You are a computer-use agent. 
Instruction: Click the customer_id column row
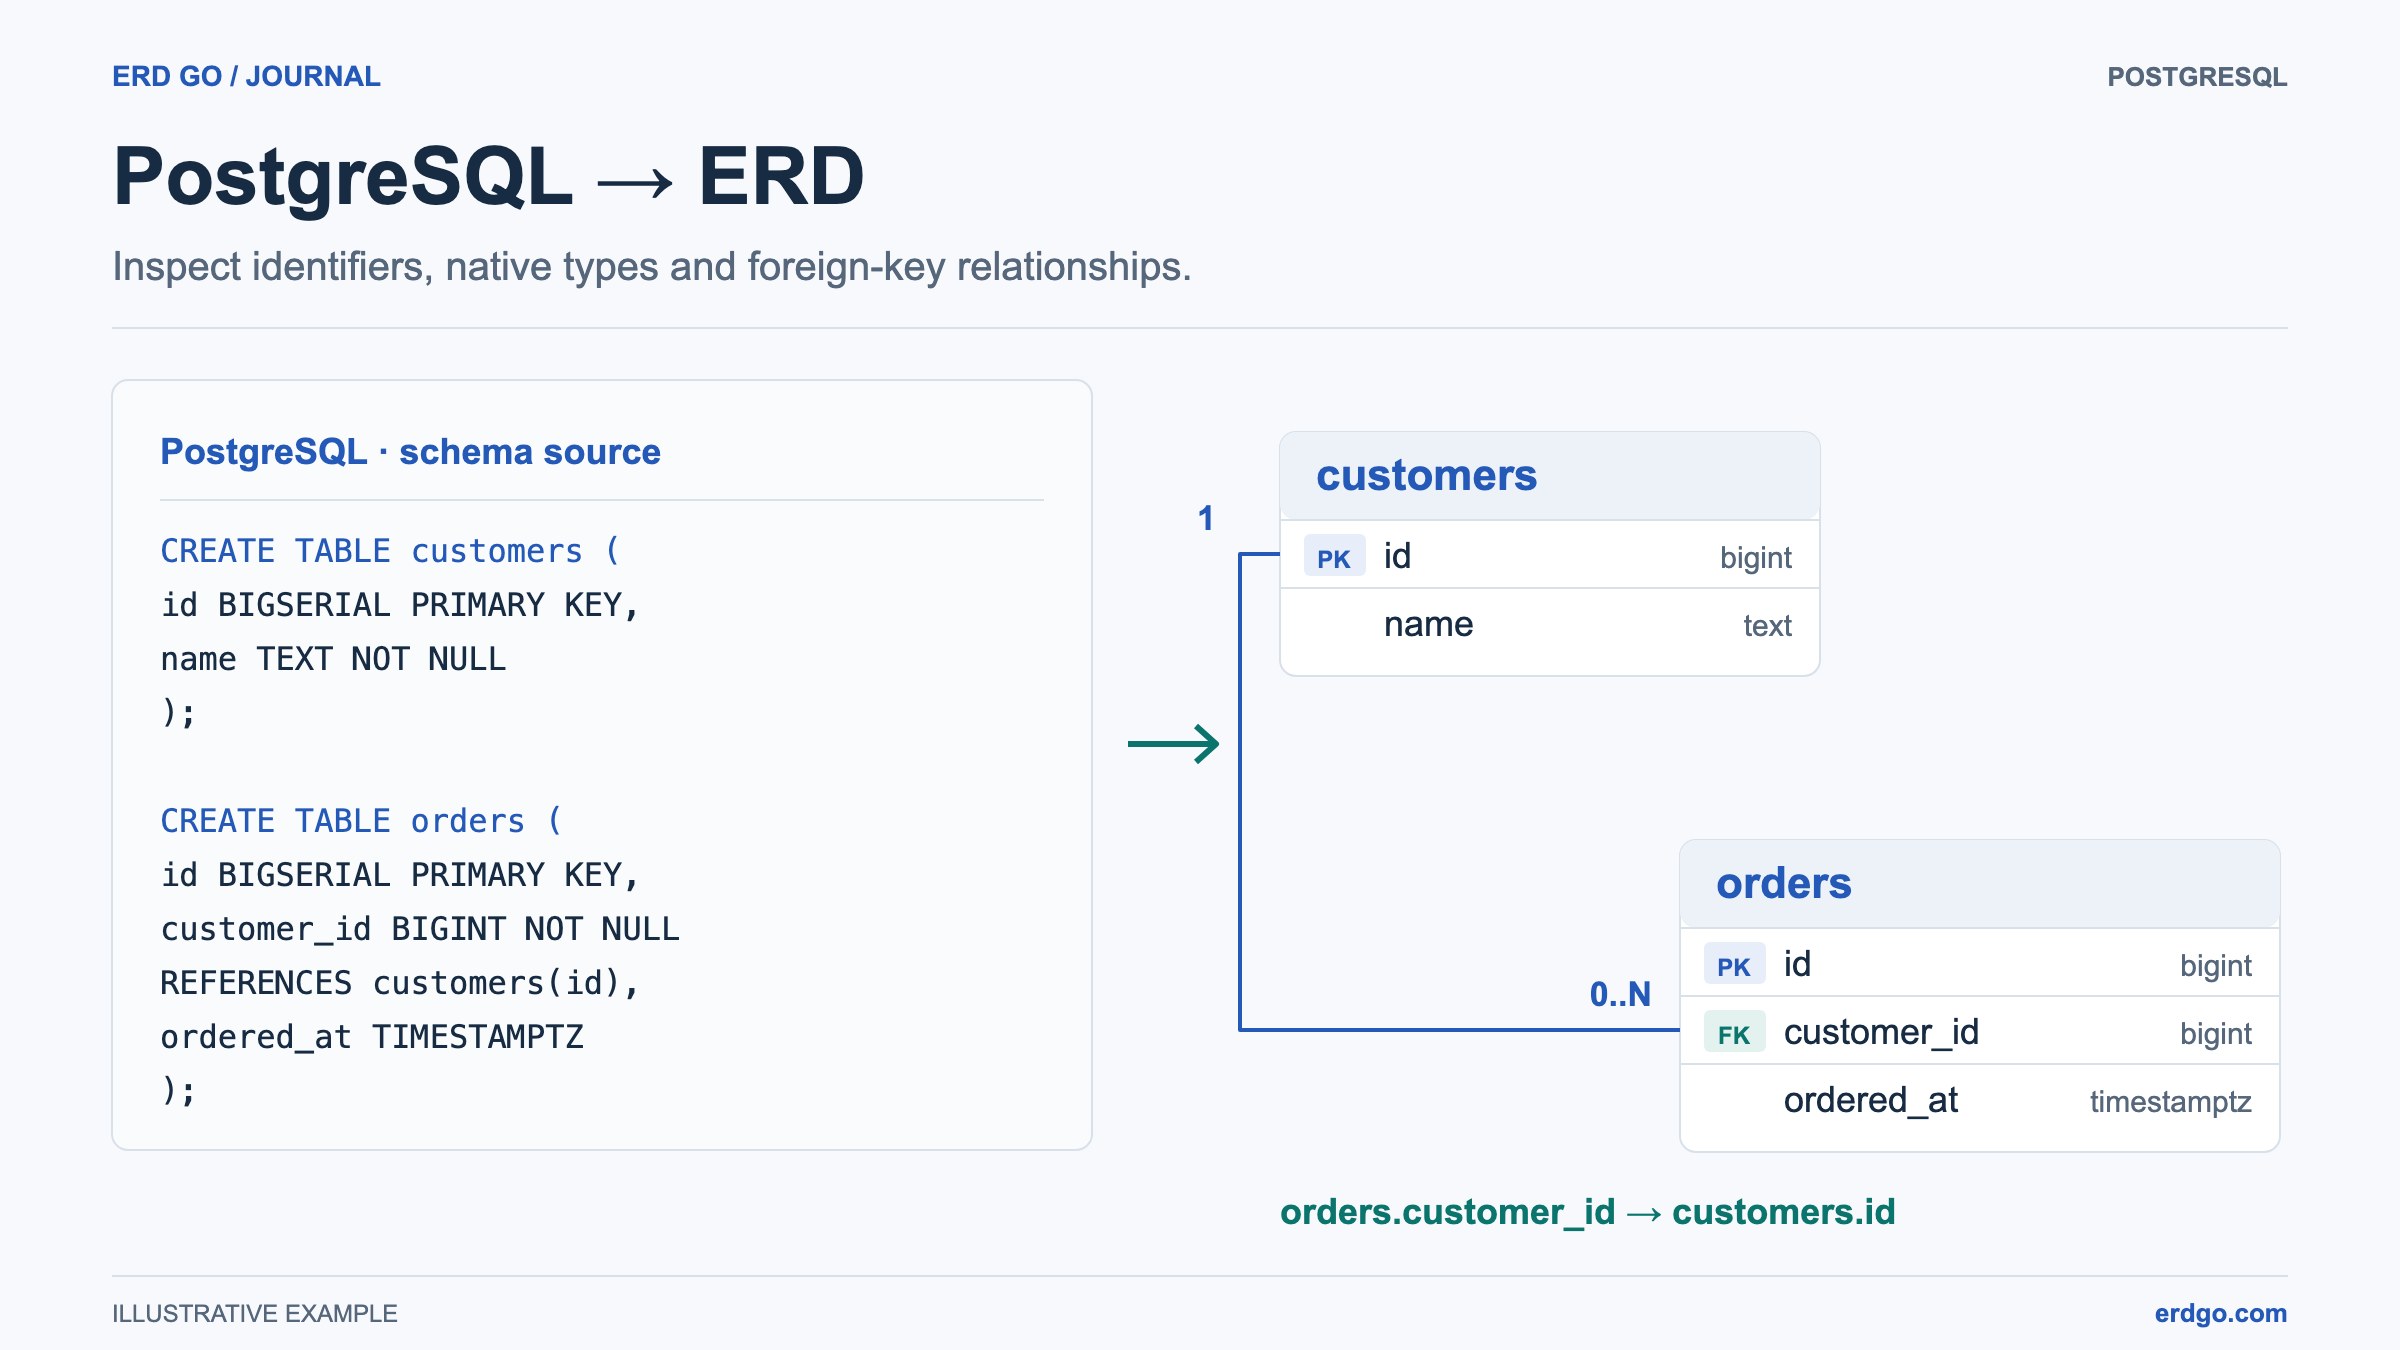click(1980, 1031)
